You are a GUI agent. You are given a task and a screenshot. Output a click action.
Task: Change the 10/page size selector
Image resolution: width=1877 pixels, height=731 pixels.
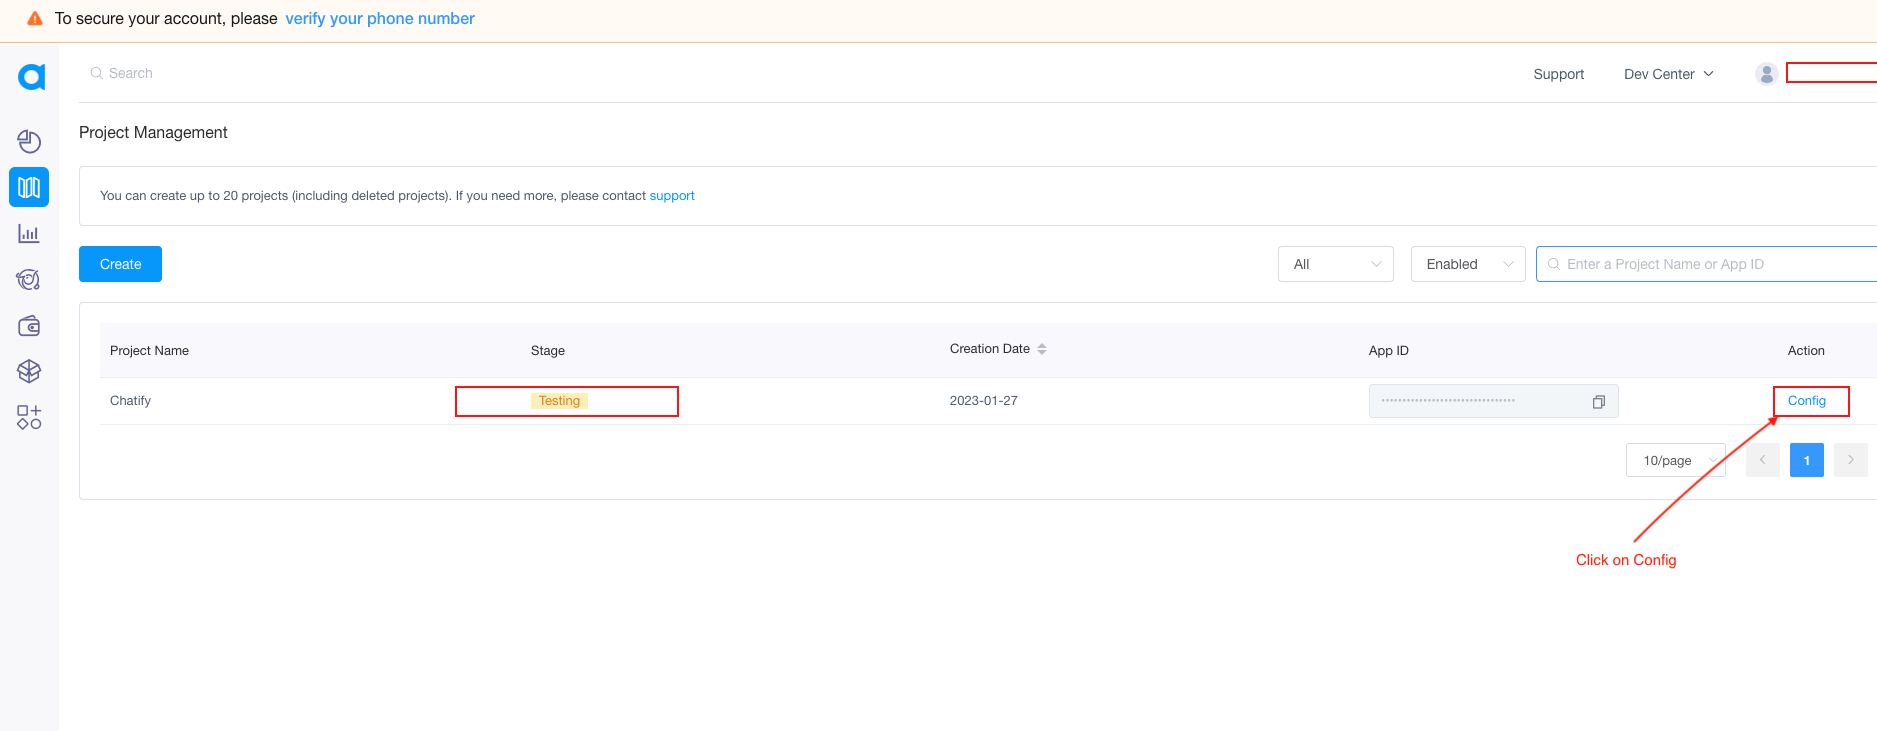point(1675,460)
